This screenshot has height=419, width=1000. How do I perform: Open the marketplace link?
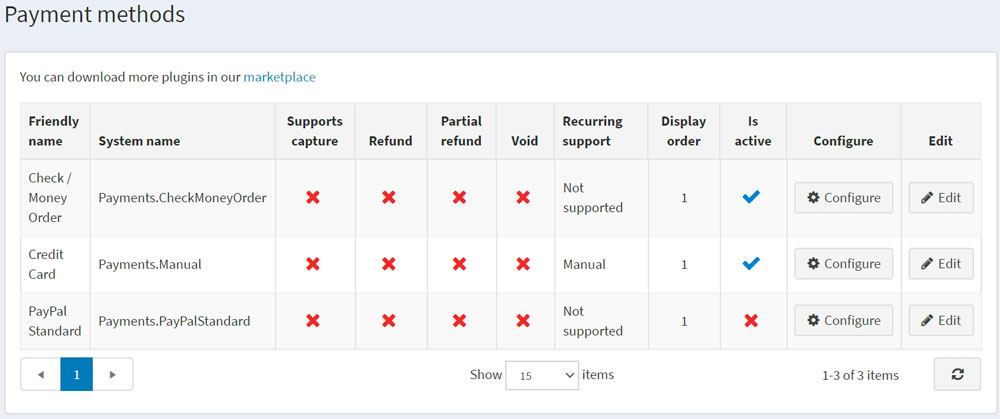click(279, 76)
